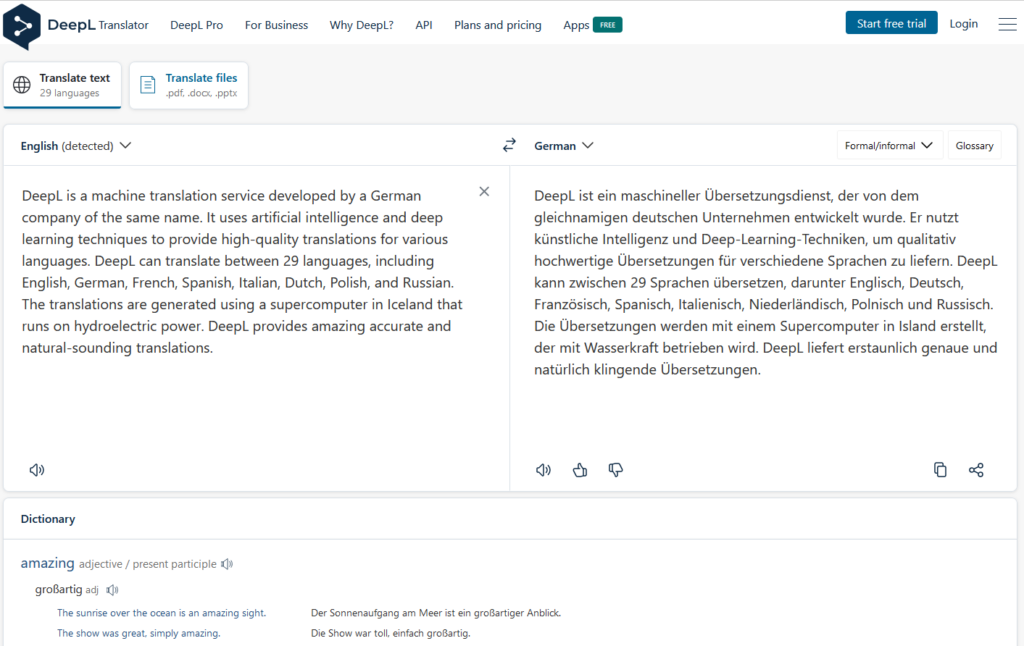Image resolution: width=1024 pixels, height=646 pixels.
Task: Give thumbs down to the translation
Action: point(615,470)
